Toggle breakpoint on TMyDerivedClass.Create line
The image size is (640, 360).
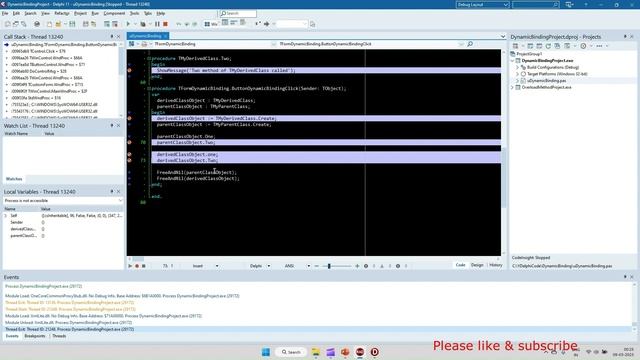pyautogui.click(x=129, y=118)
